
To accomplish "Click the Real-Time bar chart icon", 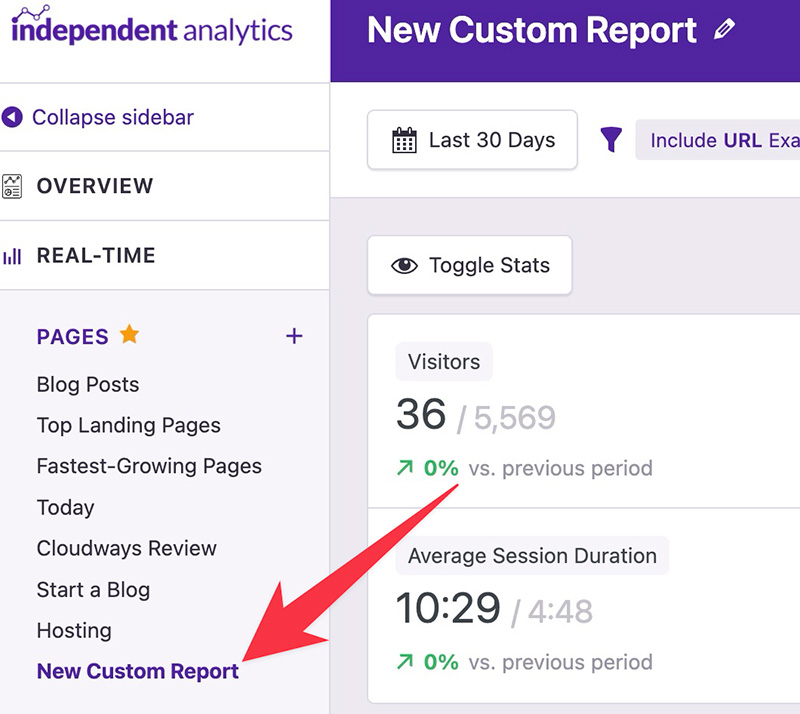I will [x=12, y=256].
